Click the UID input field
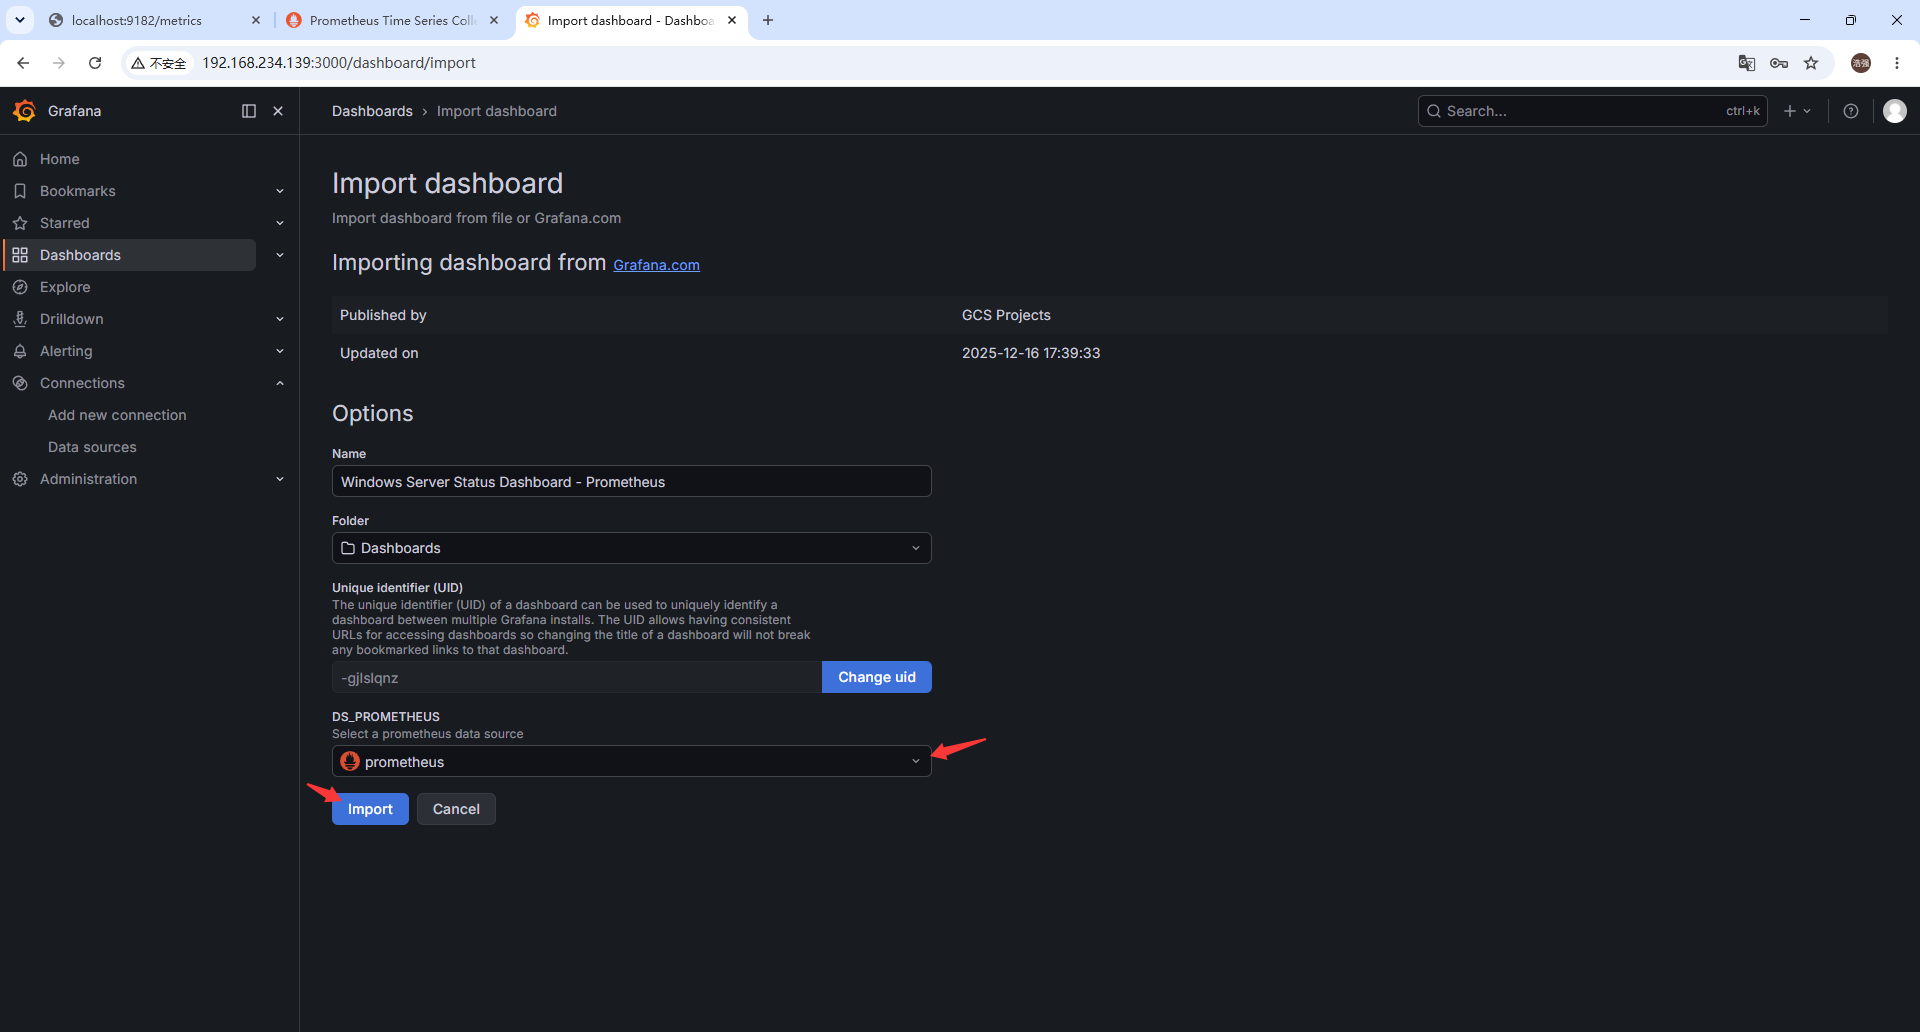 [576, 677]
